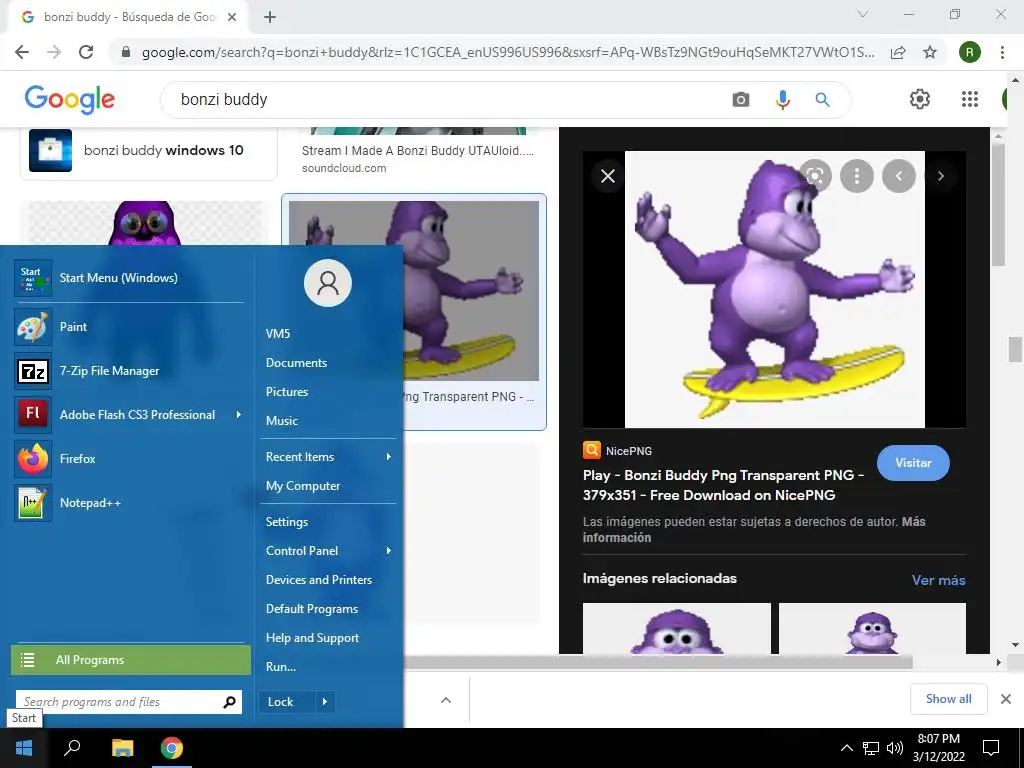Expand Control Panel submenu arrow
1024x768 pixels.
388,551
